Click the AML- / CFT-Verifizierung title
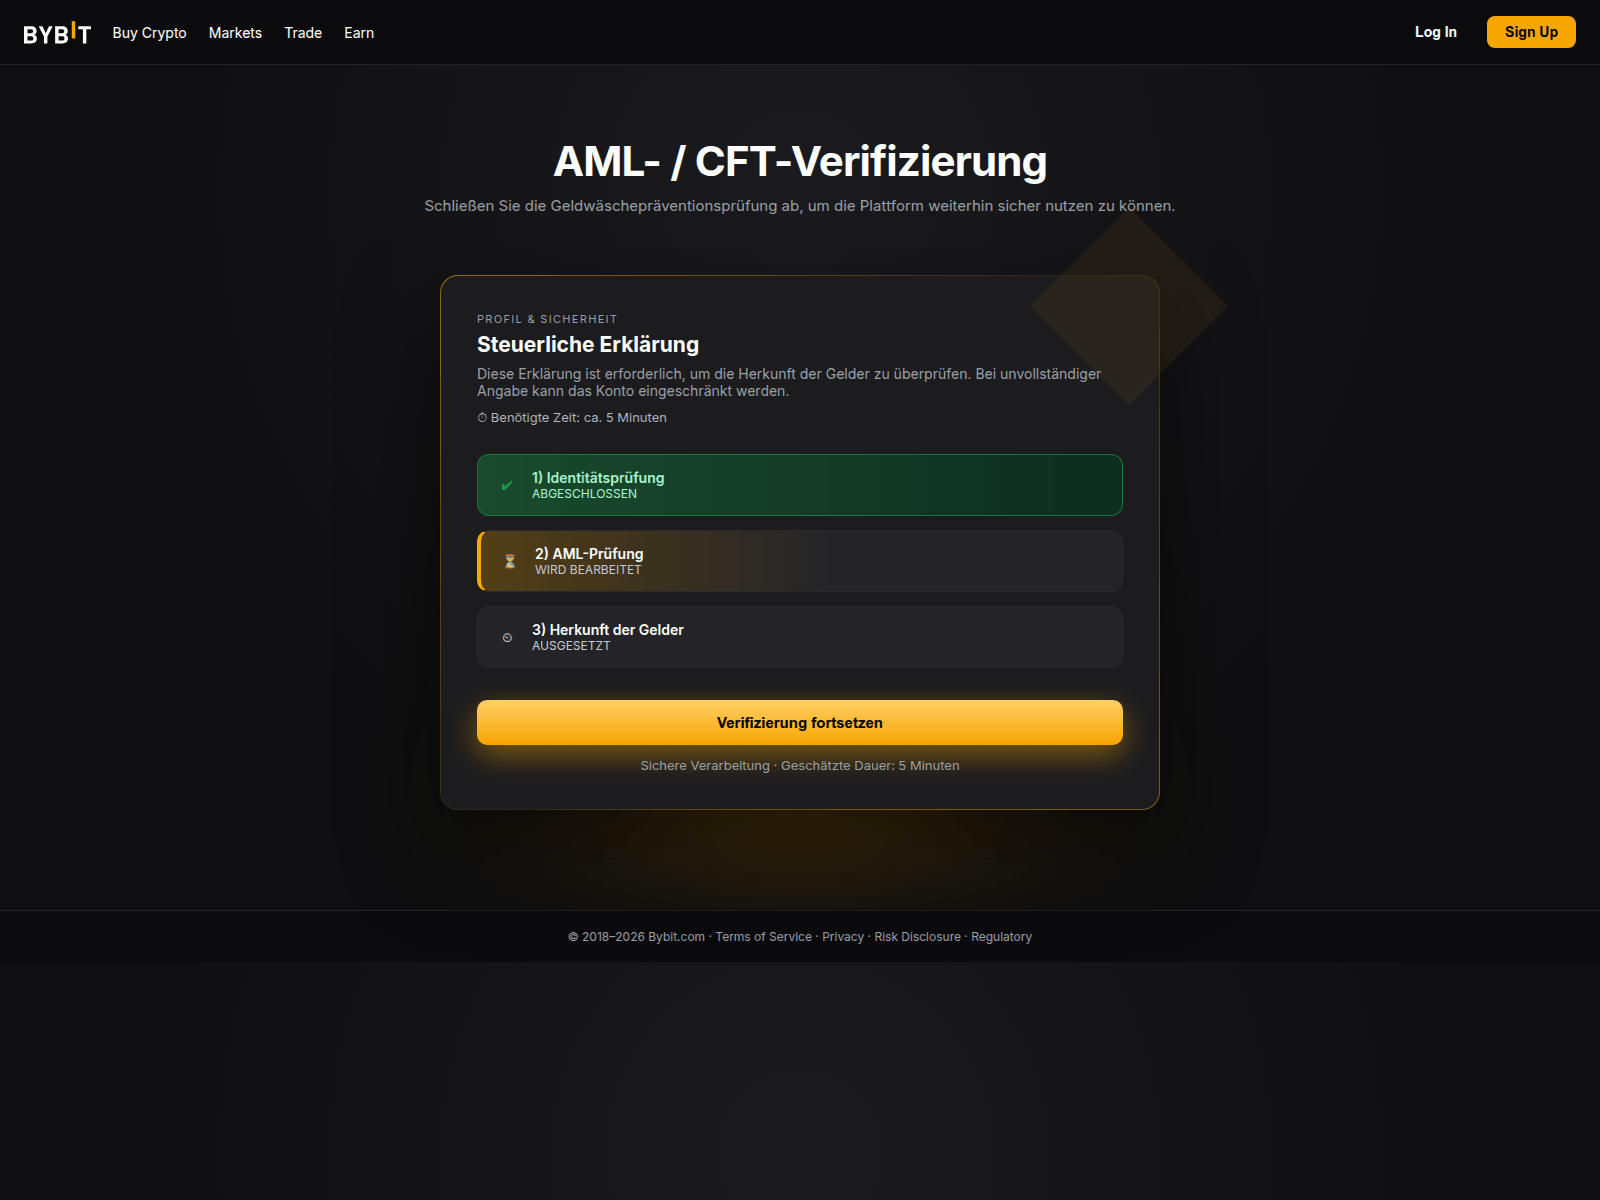1600x1200 pixels. [800, 162]
